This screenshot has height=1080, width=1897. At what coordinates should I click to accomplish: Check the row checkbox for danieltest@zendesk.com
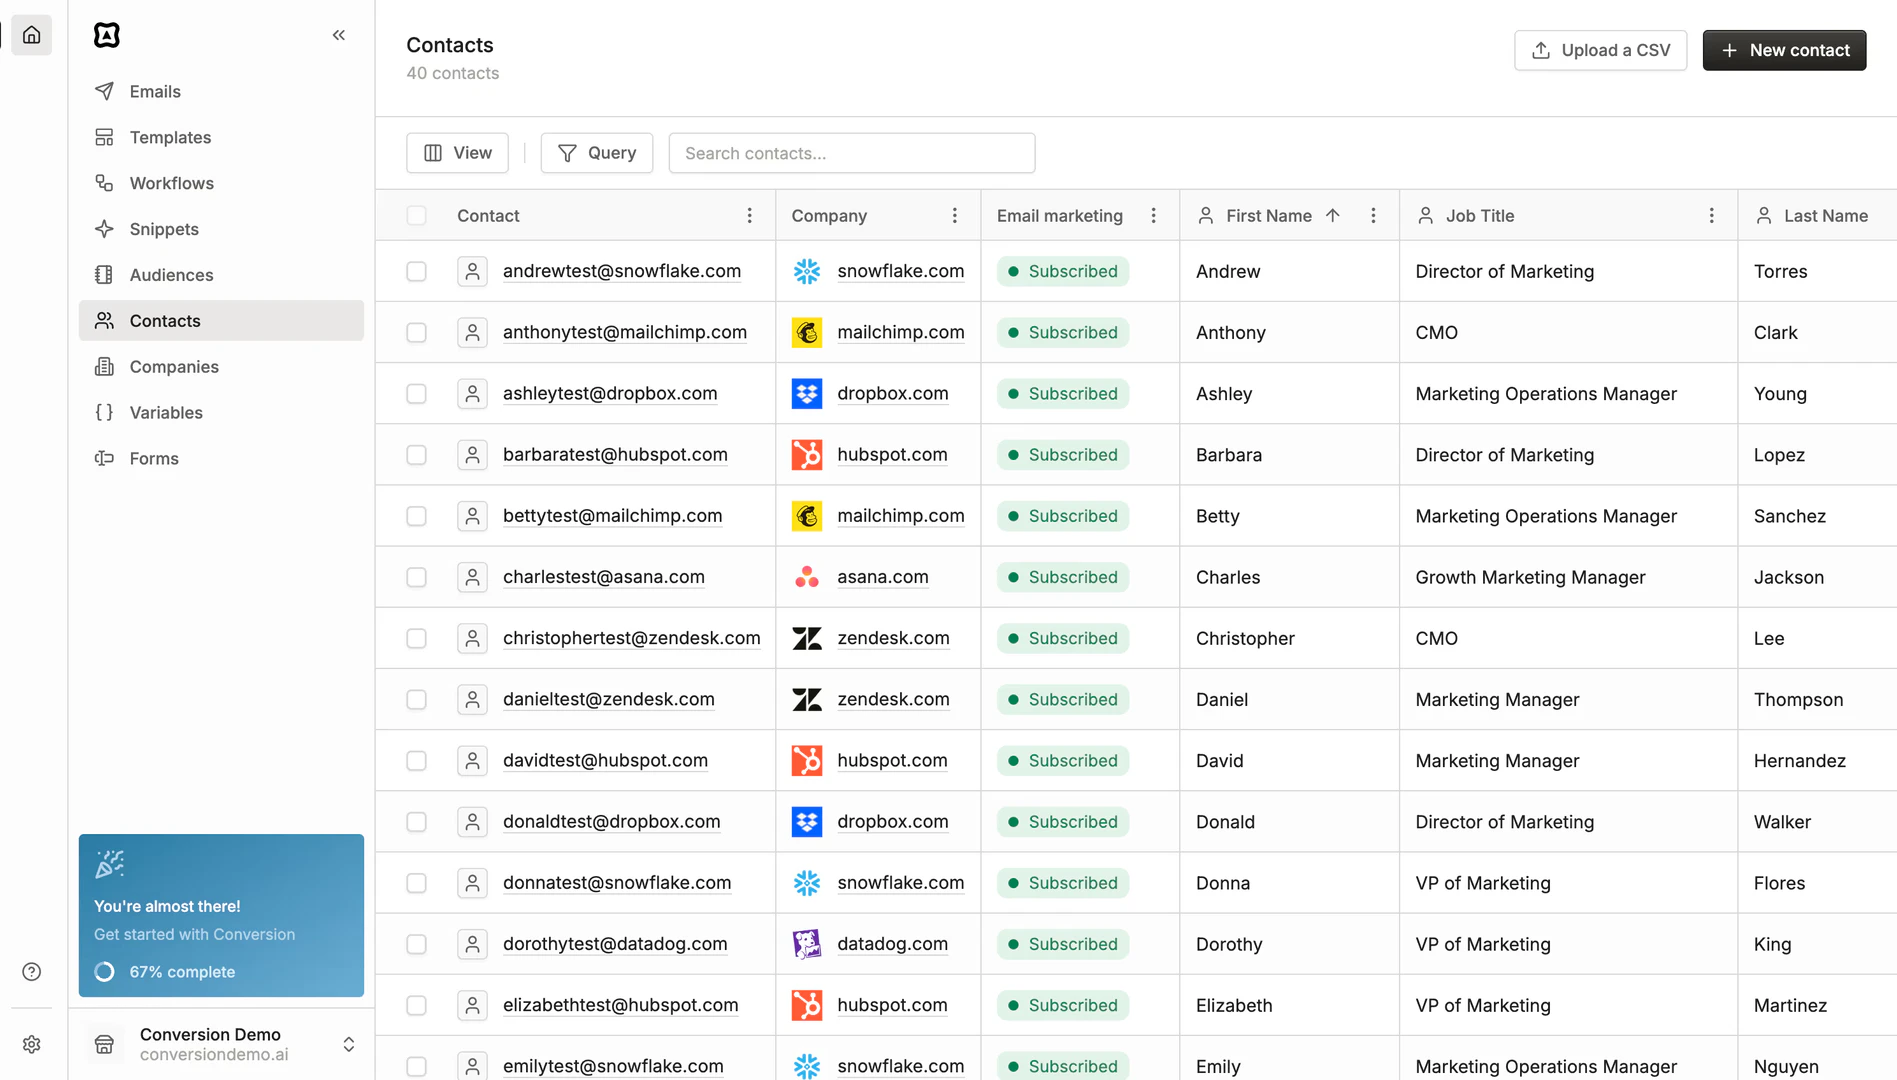(416, 699)
